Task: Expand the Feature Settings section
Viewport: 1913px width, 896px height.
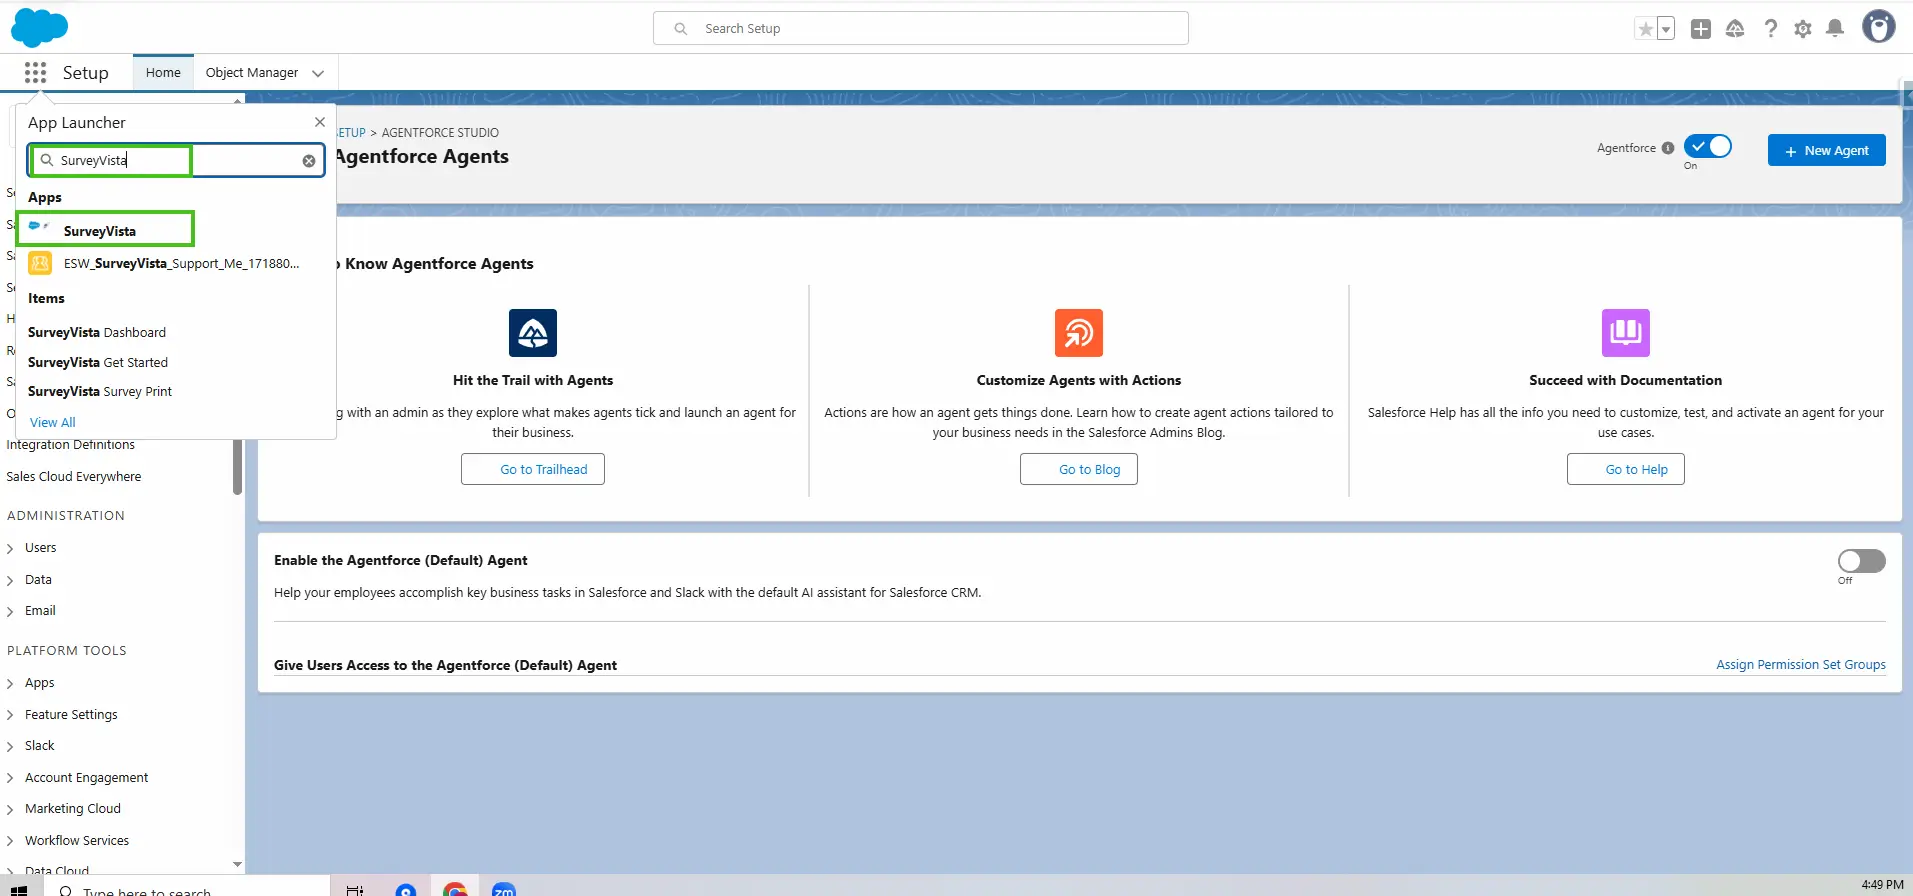Action: pos(10,715)
